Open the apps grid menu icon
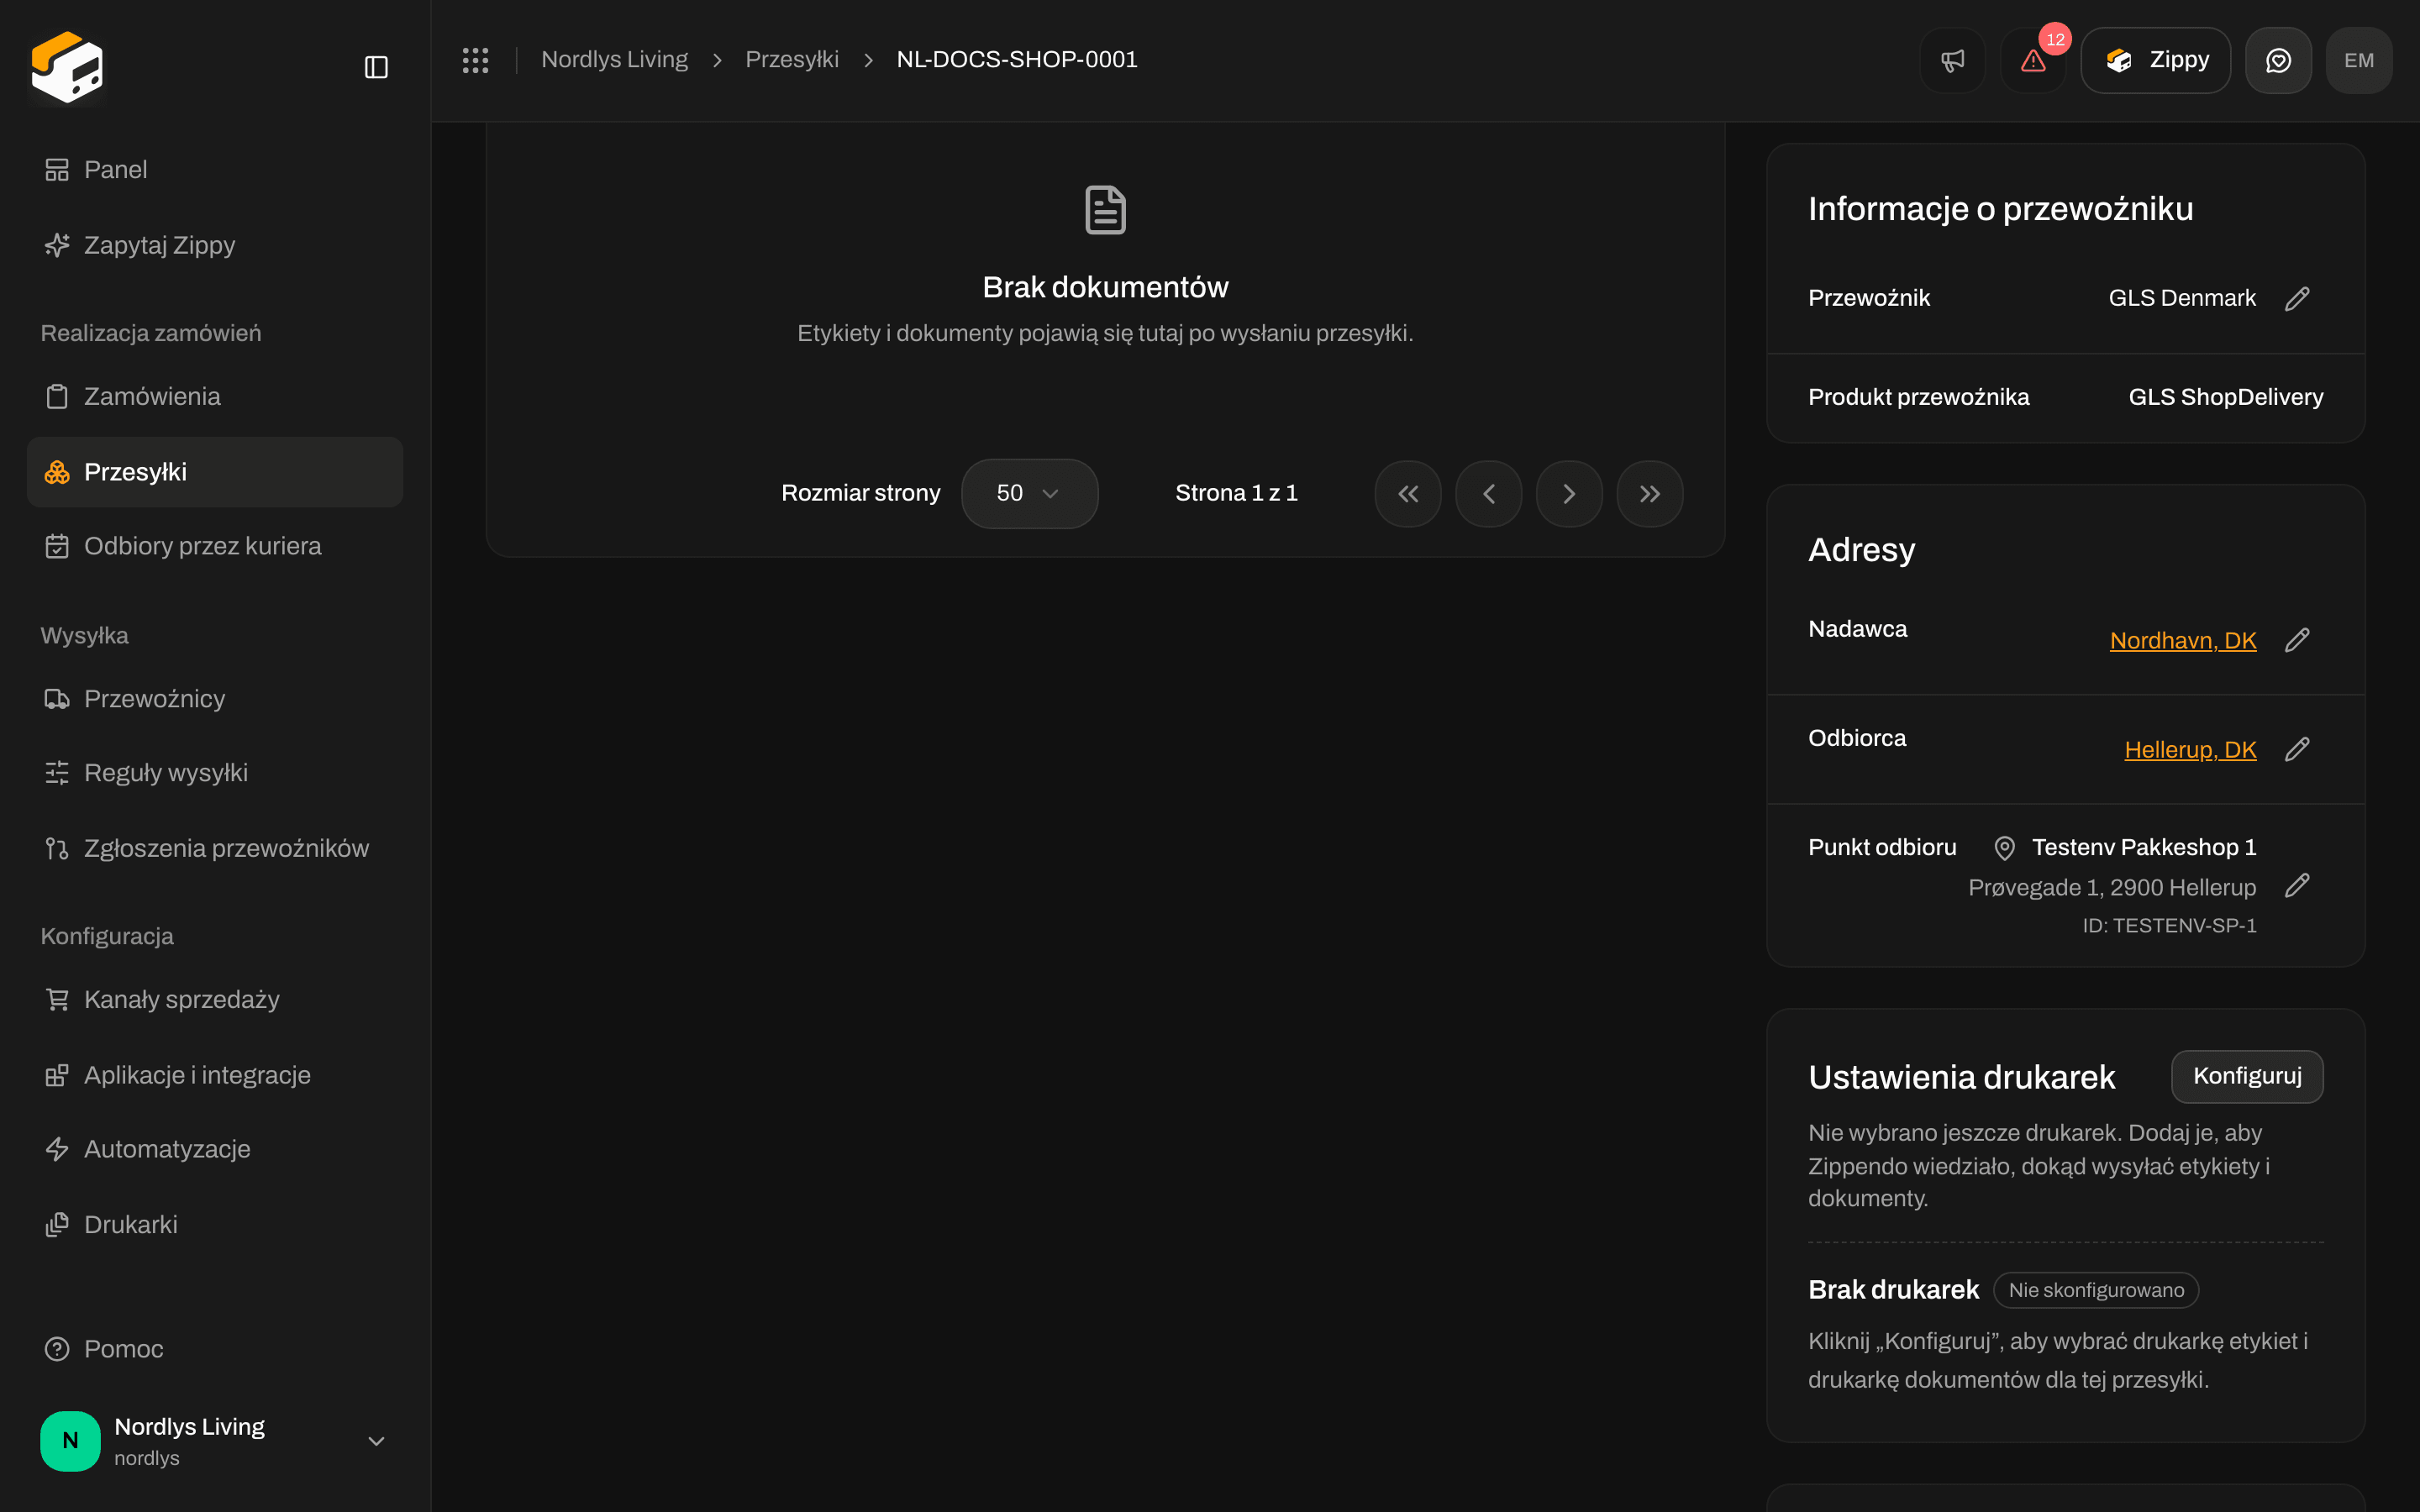Image resolution: width=2420 pixels, height=1512 pixels. click(x=475, y=60)
